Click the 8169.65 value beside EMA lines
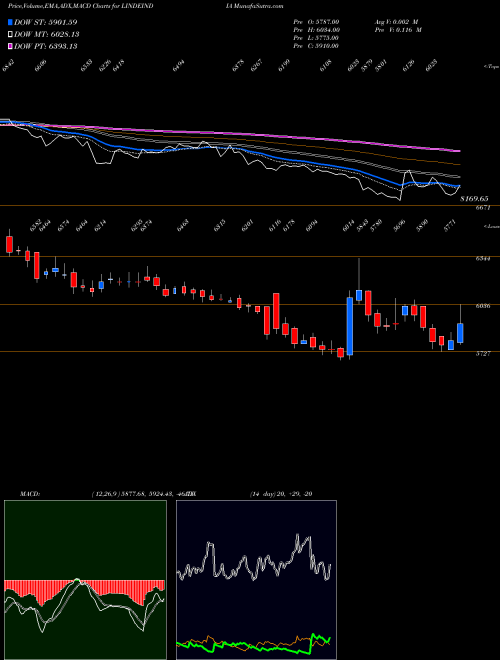This screenshot has width=500, height=660. tap(474, 198)
